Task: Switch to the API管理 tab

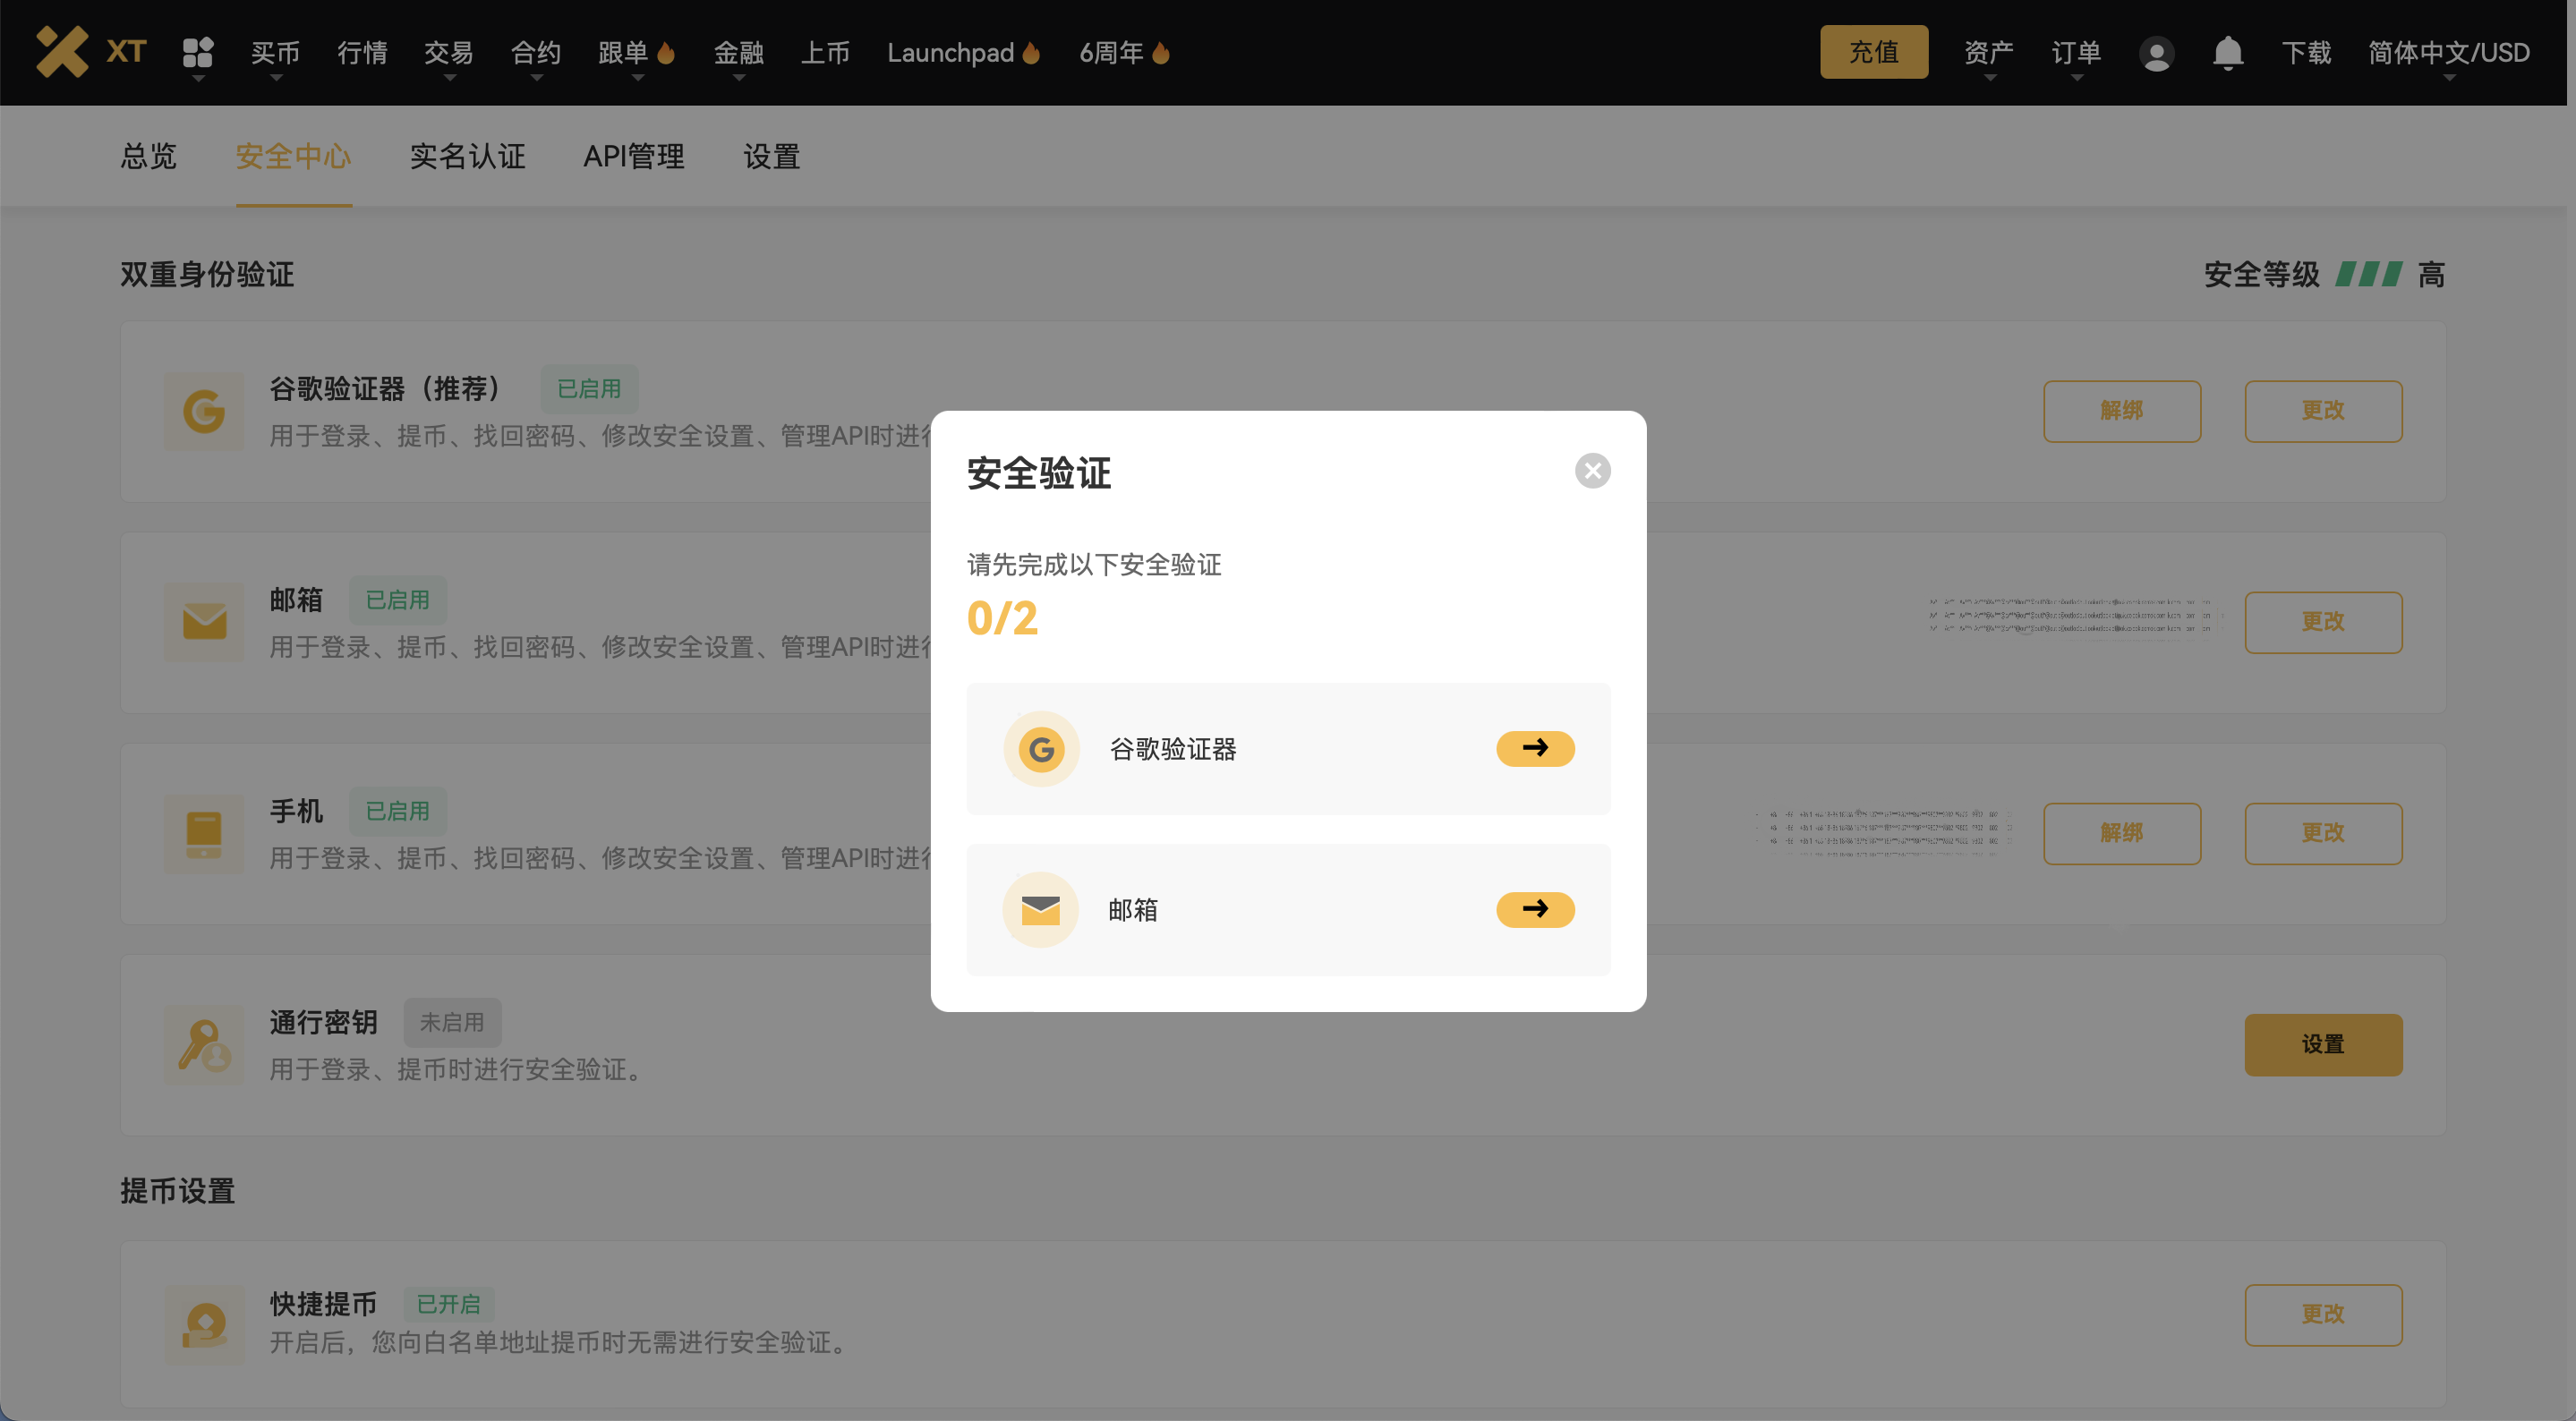Action: point(633,156)
